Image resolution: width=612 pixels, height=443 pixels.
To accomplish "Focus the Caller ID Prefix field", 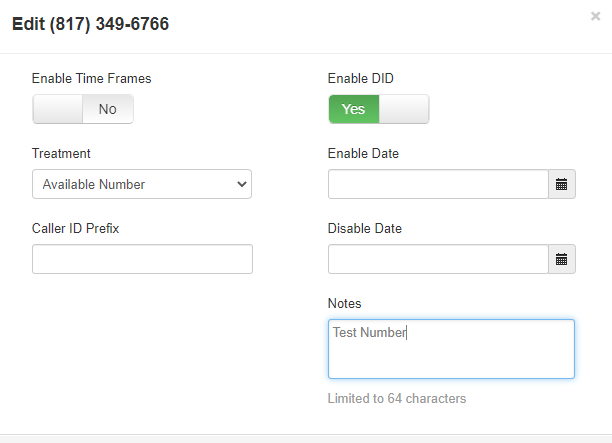I will click(142, 259).
